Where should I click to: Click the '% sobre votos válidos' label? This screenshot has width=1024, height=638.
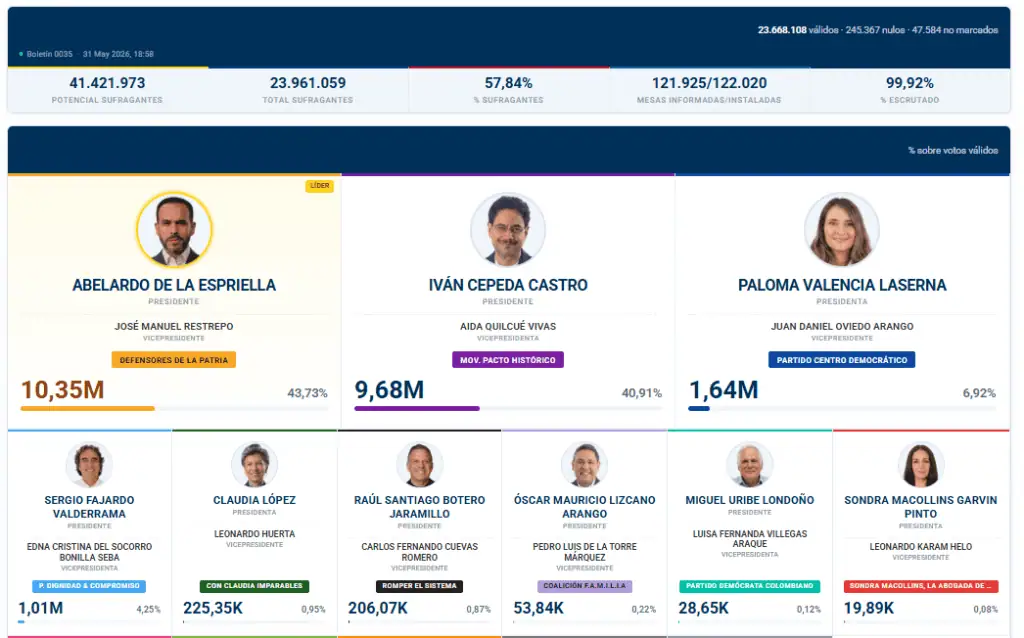pyautogui.click(x=953, y=151)
